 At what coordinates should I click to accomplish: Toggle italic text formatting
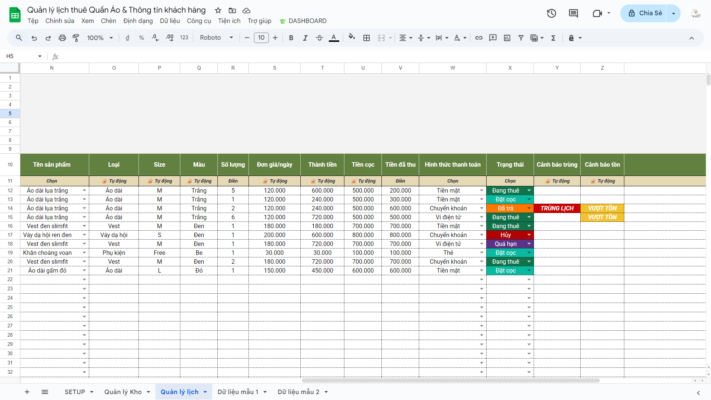306,38
